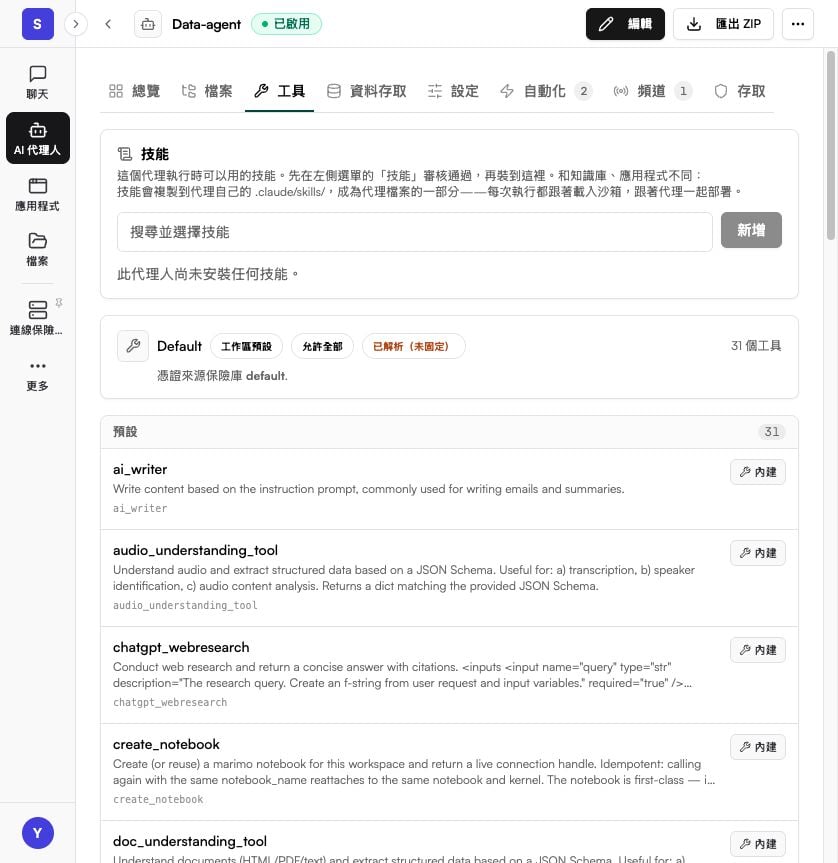
Task: Click 內建 badge for audio_understanding_tool
Action: pyautogui.click(x=758, y=553)
